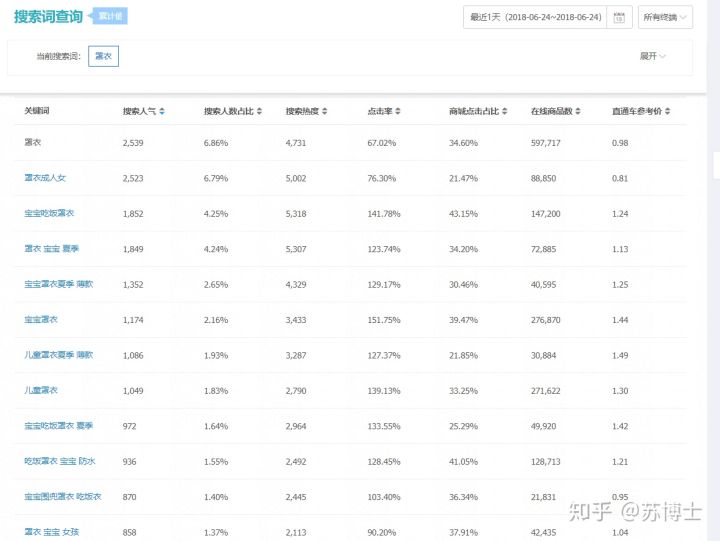Screen dimensions: 720x541
Task: Open the 所有终端 device dropdown
Action: [664, 17]
